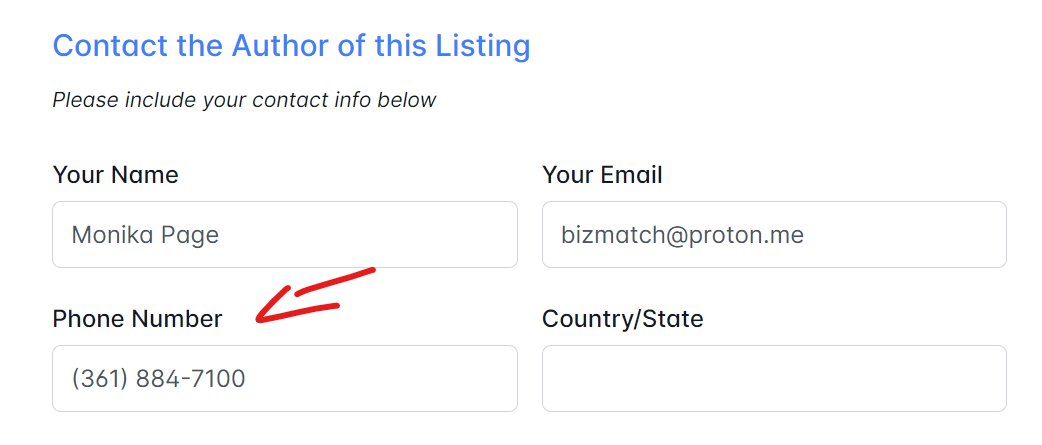Click the "Monika Page" placeholder text
1042x445 pixels.
(x=145, y=236)
